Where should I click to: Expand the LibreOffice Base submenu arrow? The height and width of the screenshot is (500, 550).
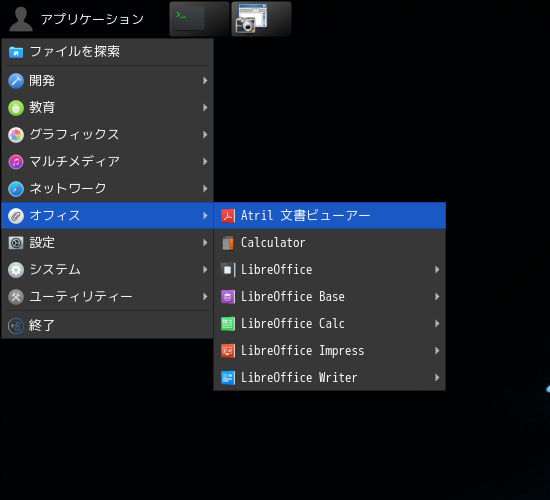[x=437, y=297]
